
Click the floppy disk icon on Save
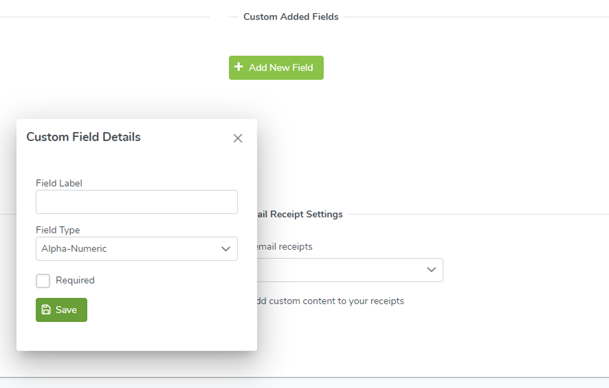click(x=46, y=310)
